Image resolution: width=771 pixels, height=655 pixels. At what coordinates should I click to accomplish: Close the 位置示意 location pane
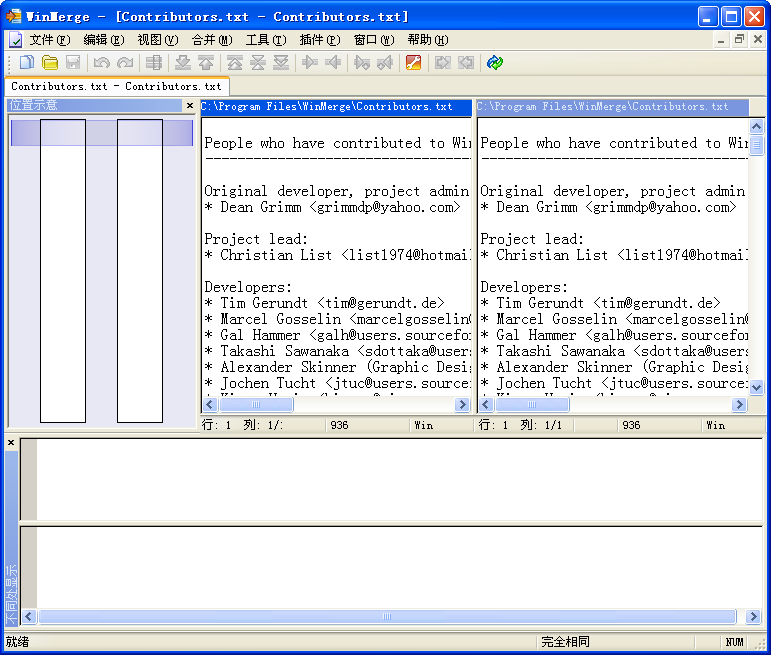pyautogui.click(x=190, y=106)
